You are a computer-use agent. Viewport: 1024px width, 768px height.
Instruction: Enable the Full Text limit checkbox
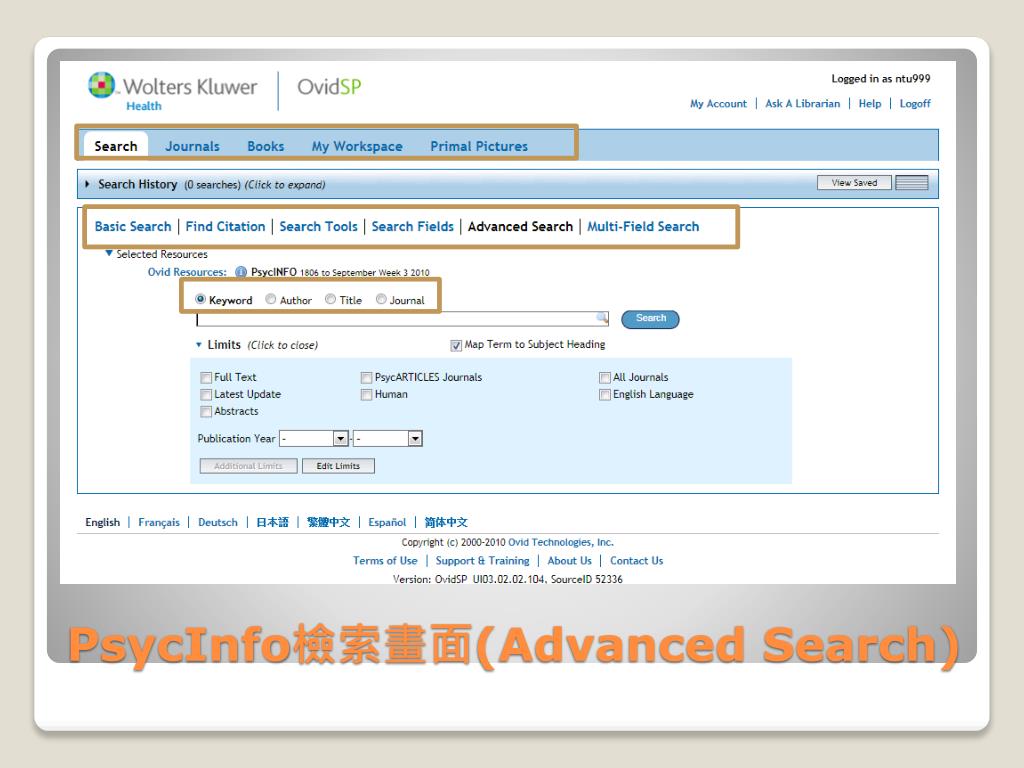coord(206,377)
